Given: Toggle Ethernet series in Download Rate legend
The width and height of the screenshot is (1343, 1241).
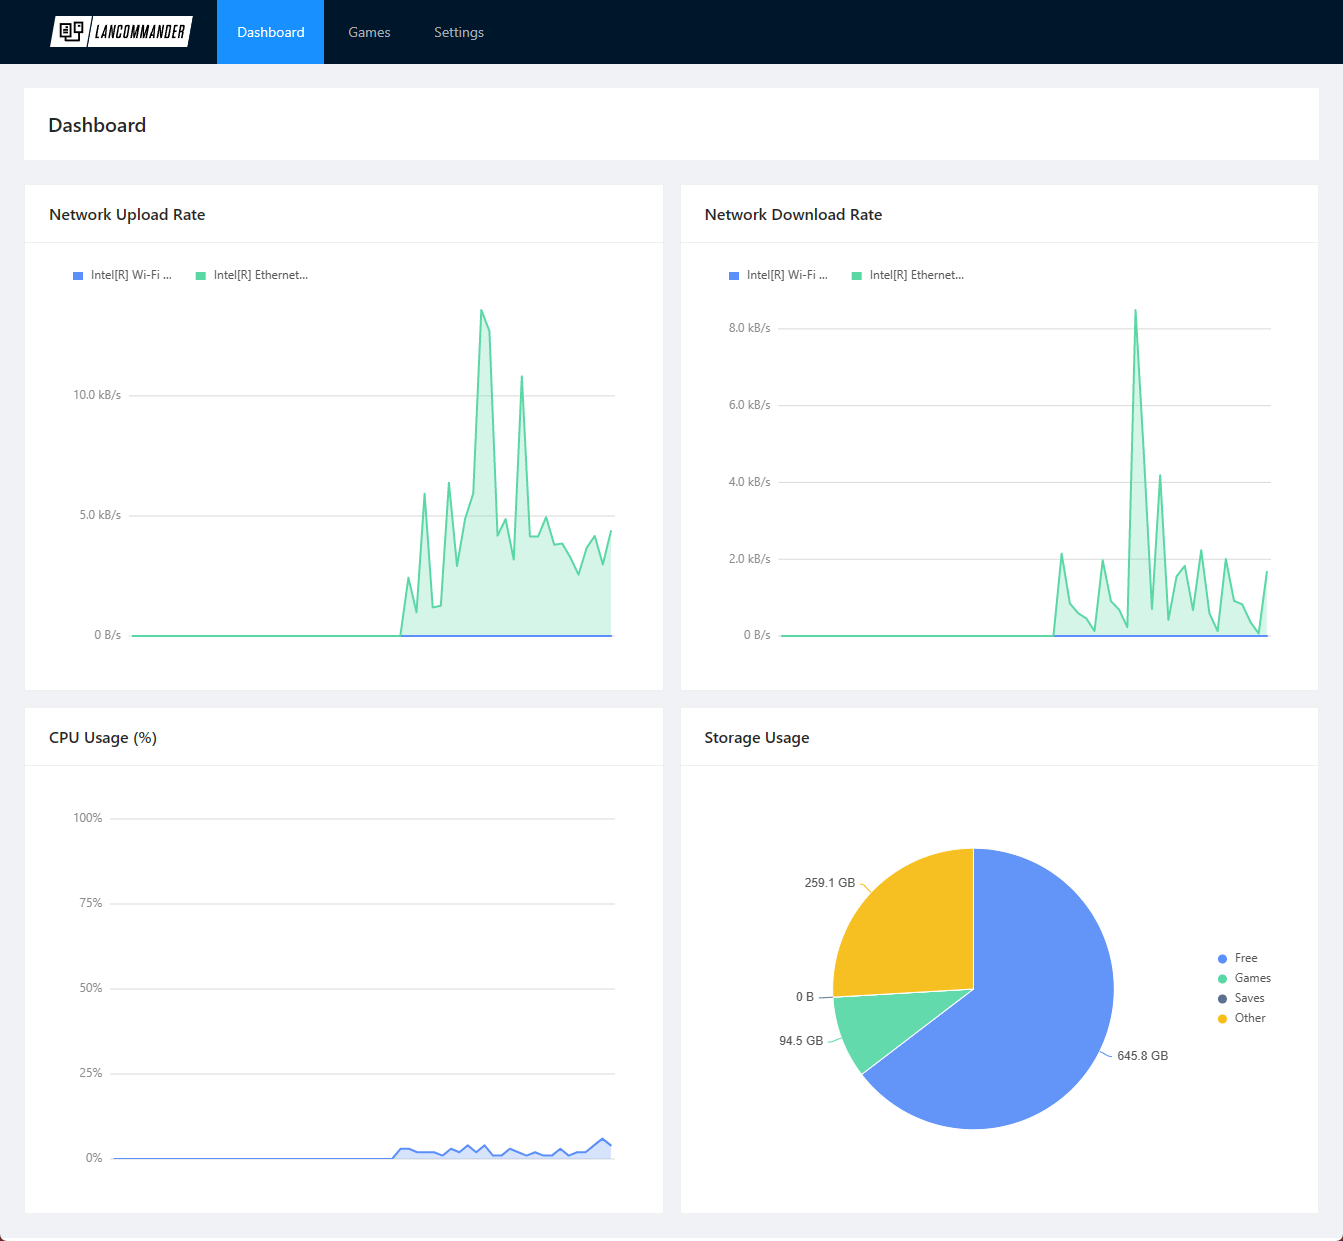Looking at the screenshot, I should tap(908, 275).
